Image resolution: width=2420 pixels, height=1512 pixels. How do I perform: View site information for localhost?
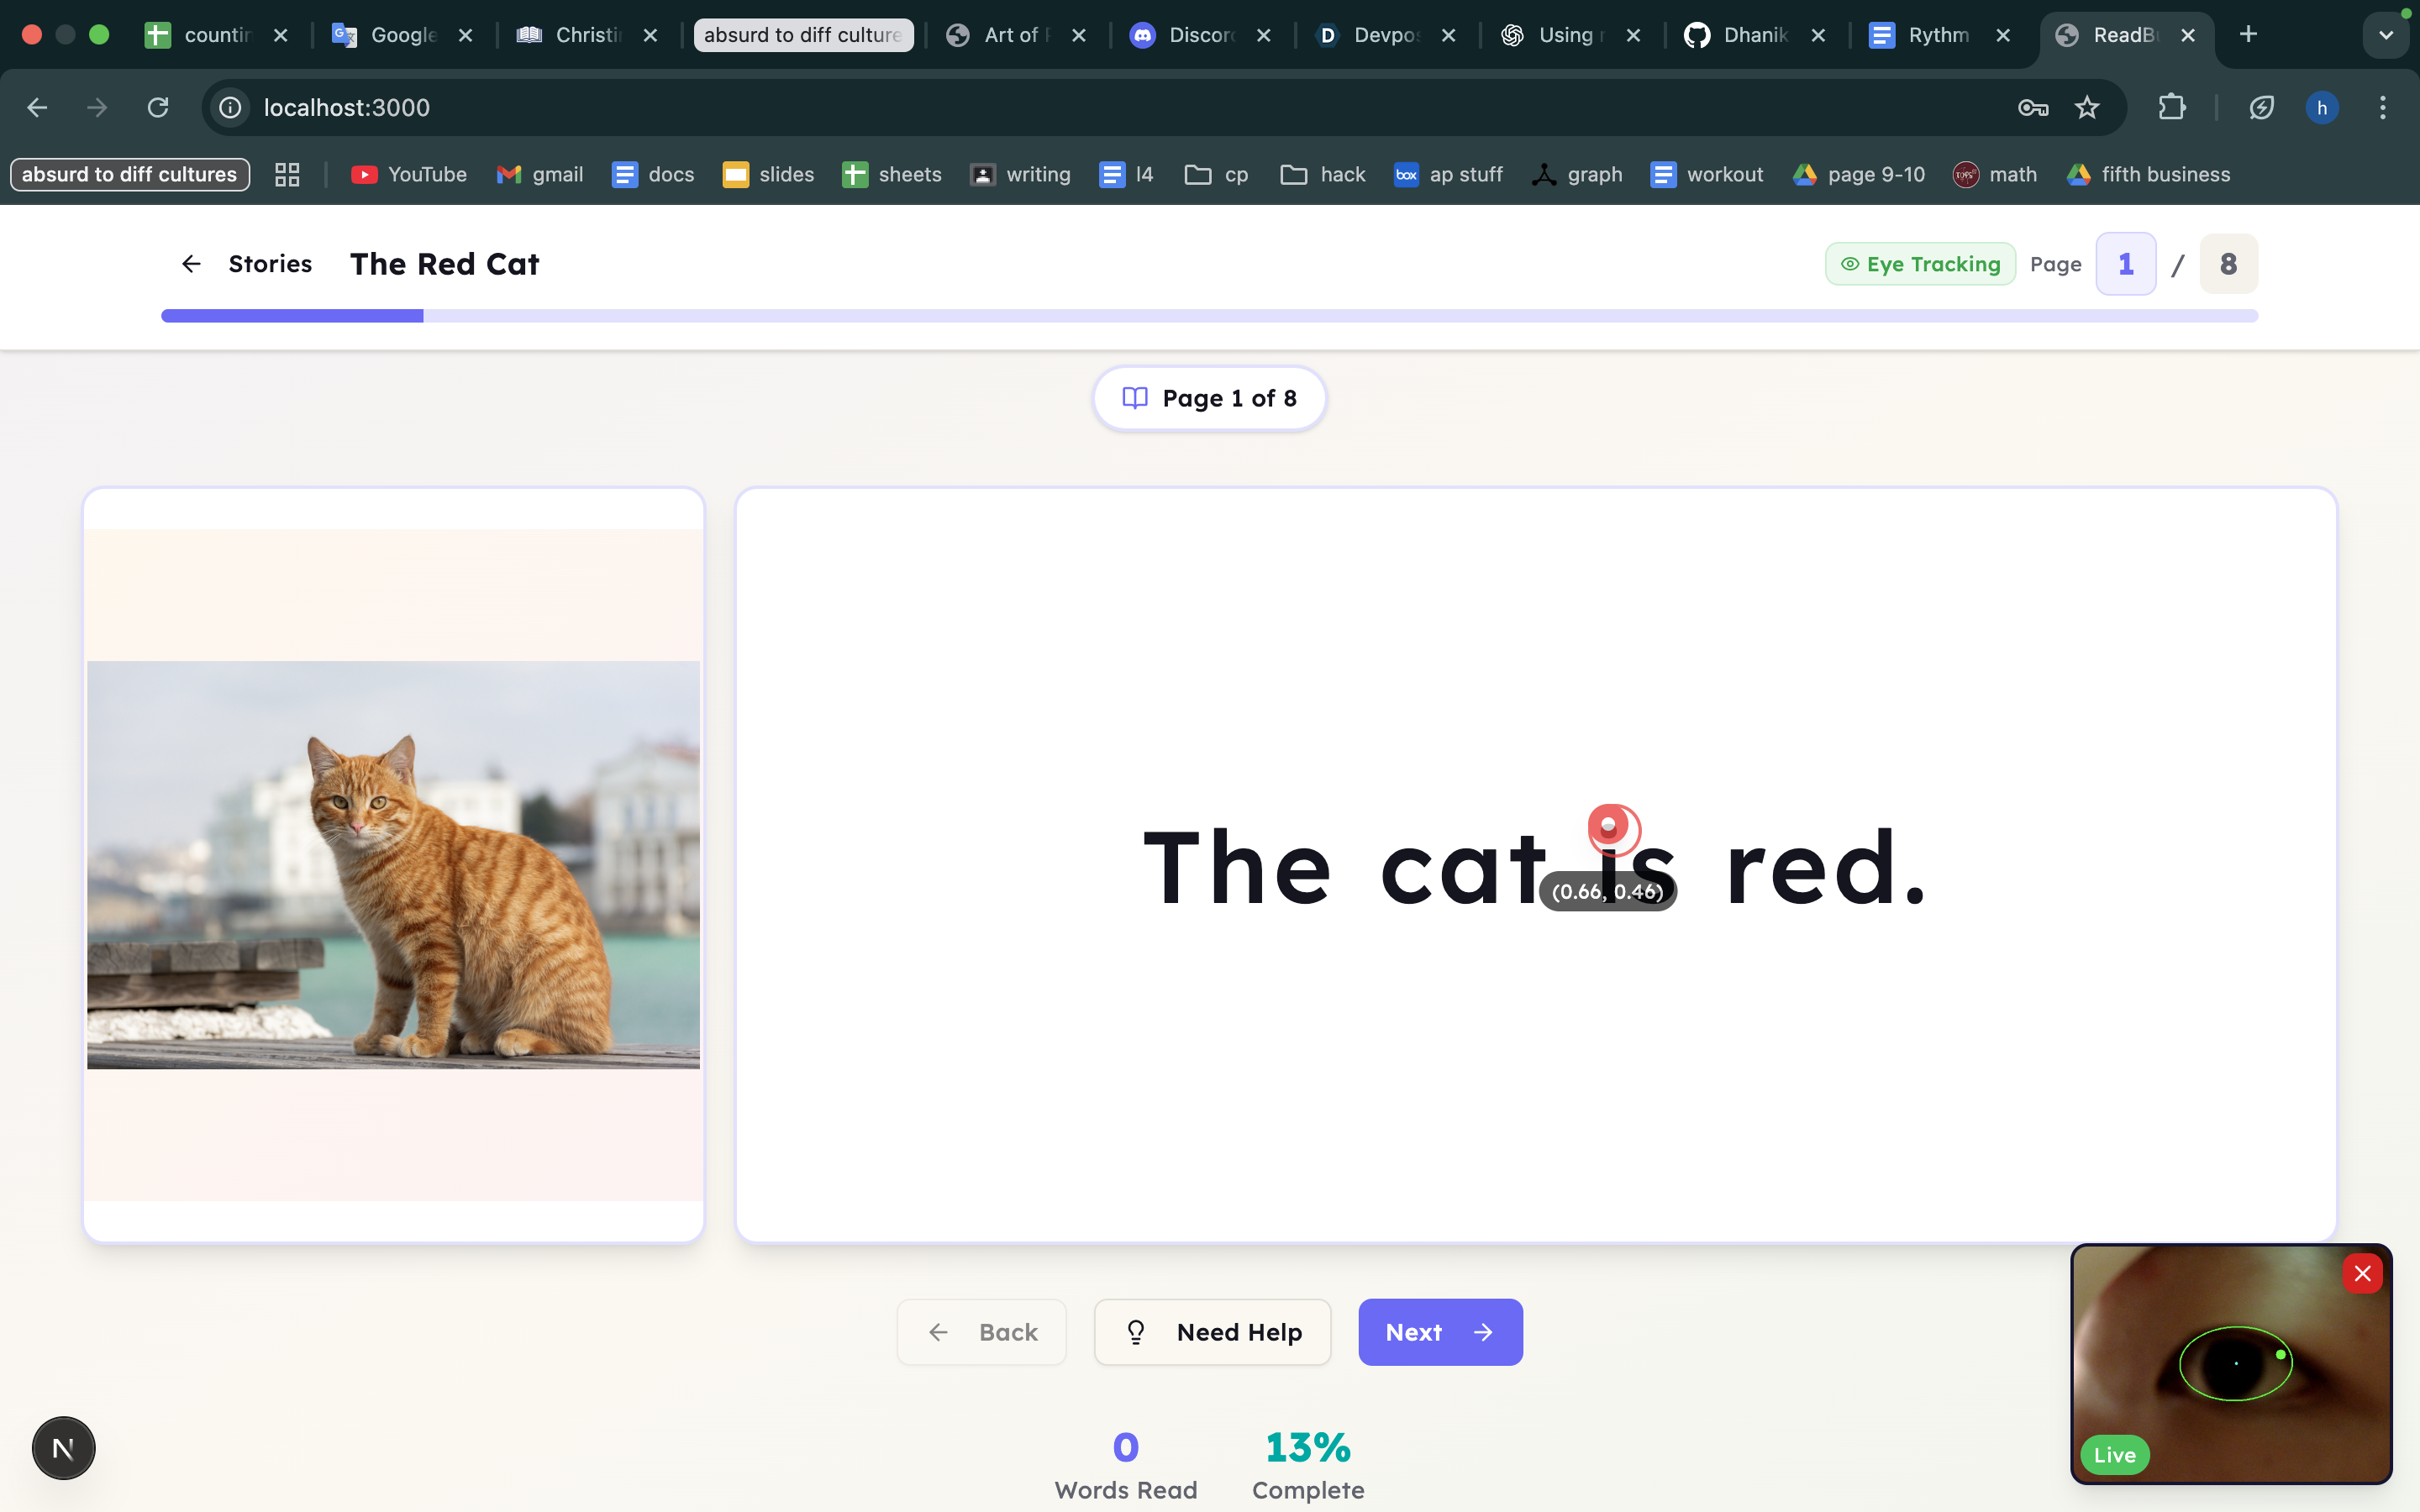231,108
